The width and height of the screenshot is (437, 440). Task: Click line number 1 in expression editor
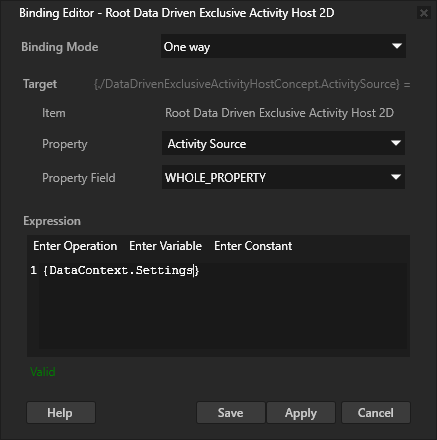(x=33, y=270)
